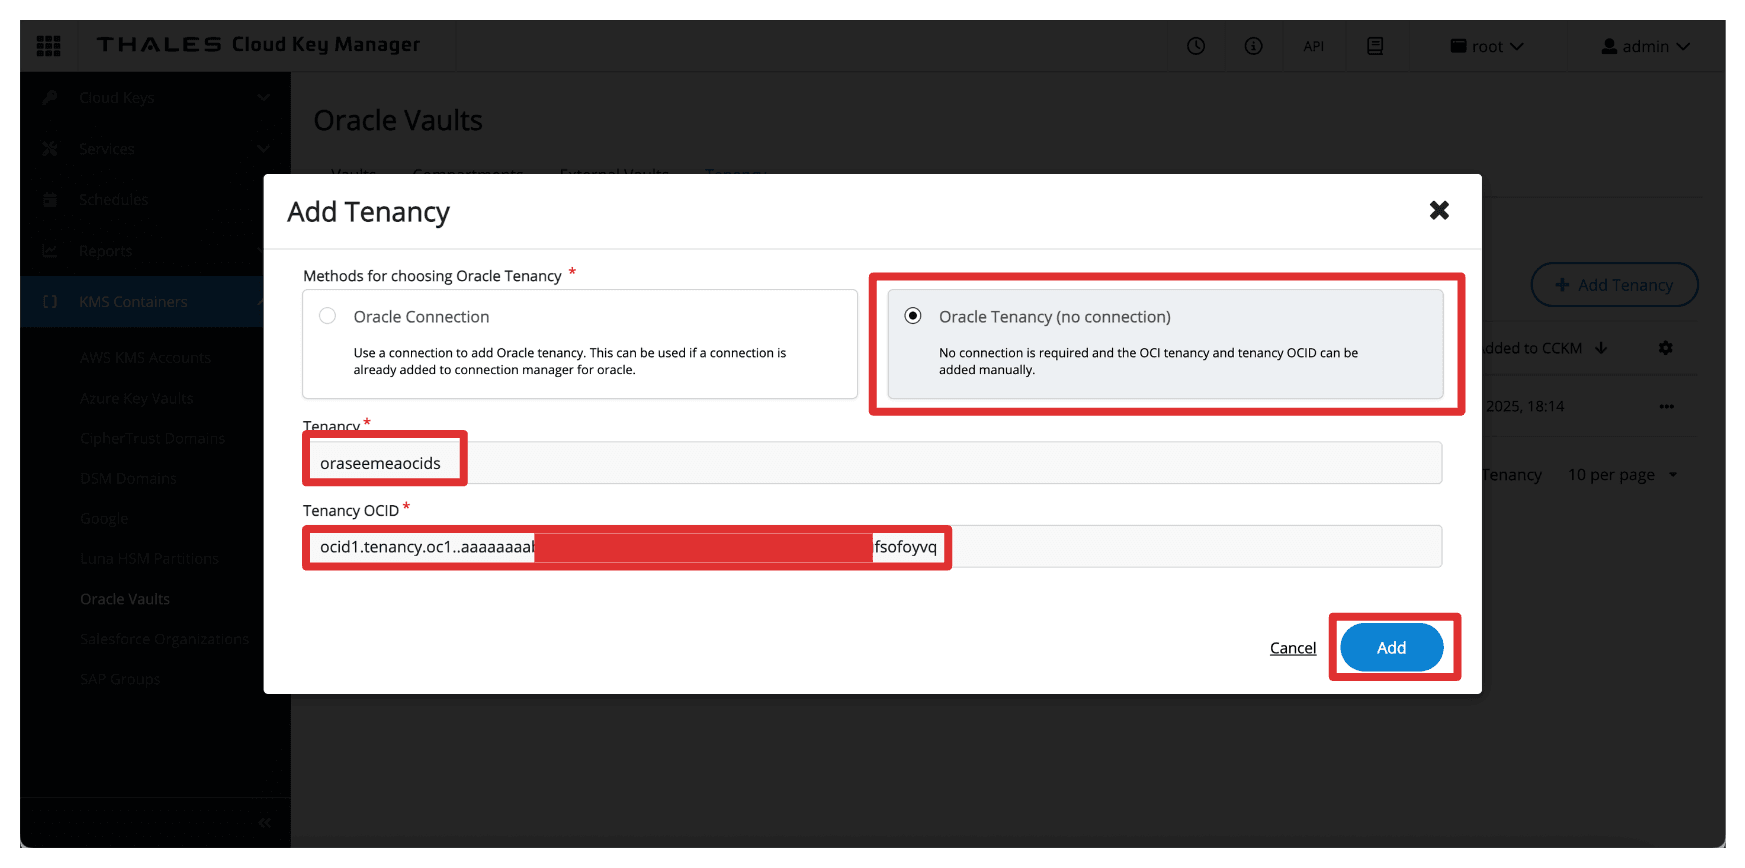Expand Cloud Keys in sidebar
Screen dimensions: 1745x868
[x=155, y=98]
